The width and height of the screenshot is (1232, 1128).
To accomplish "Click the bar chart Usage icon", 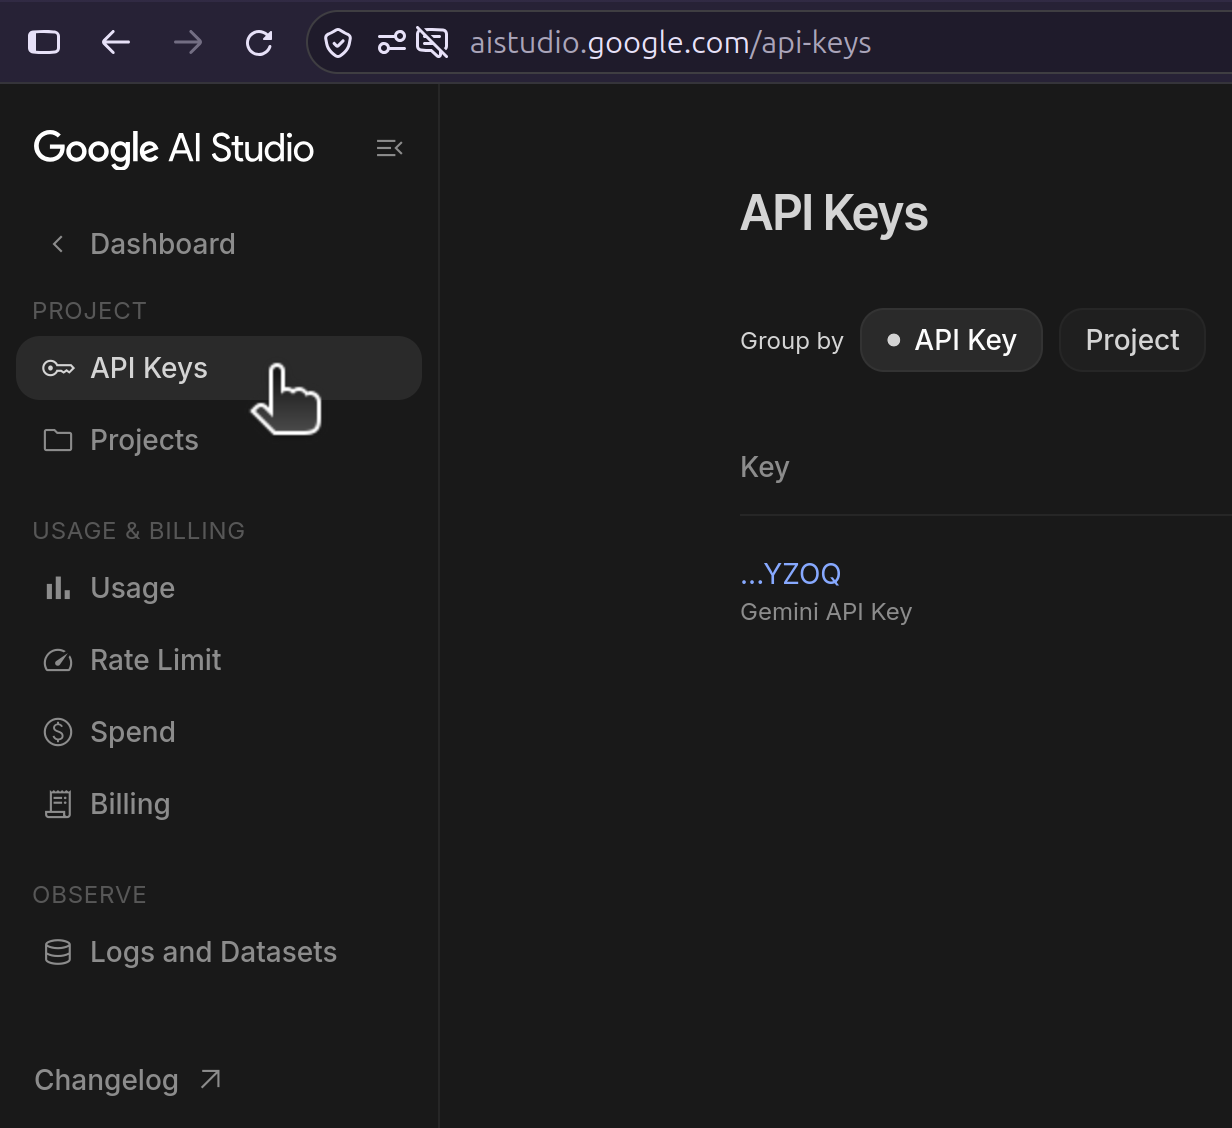I will 58,588.
